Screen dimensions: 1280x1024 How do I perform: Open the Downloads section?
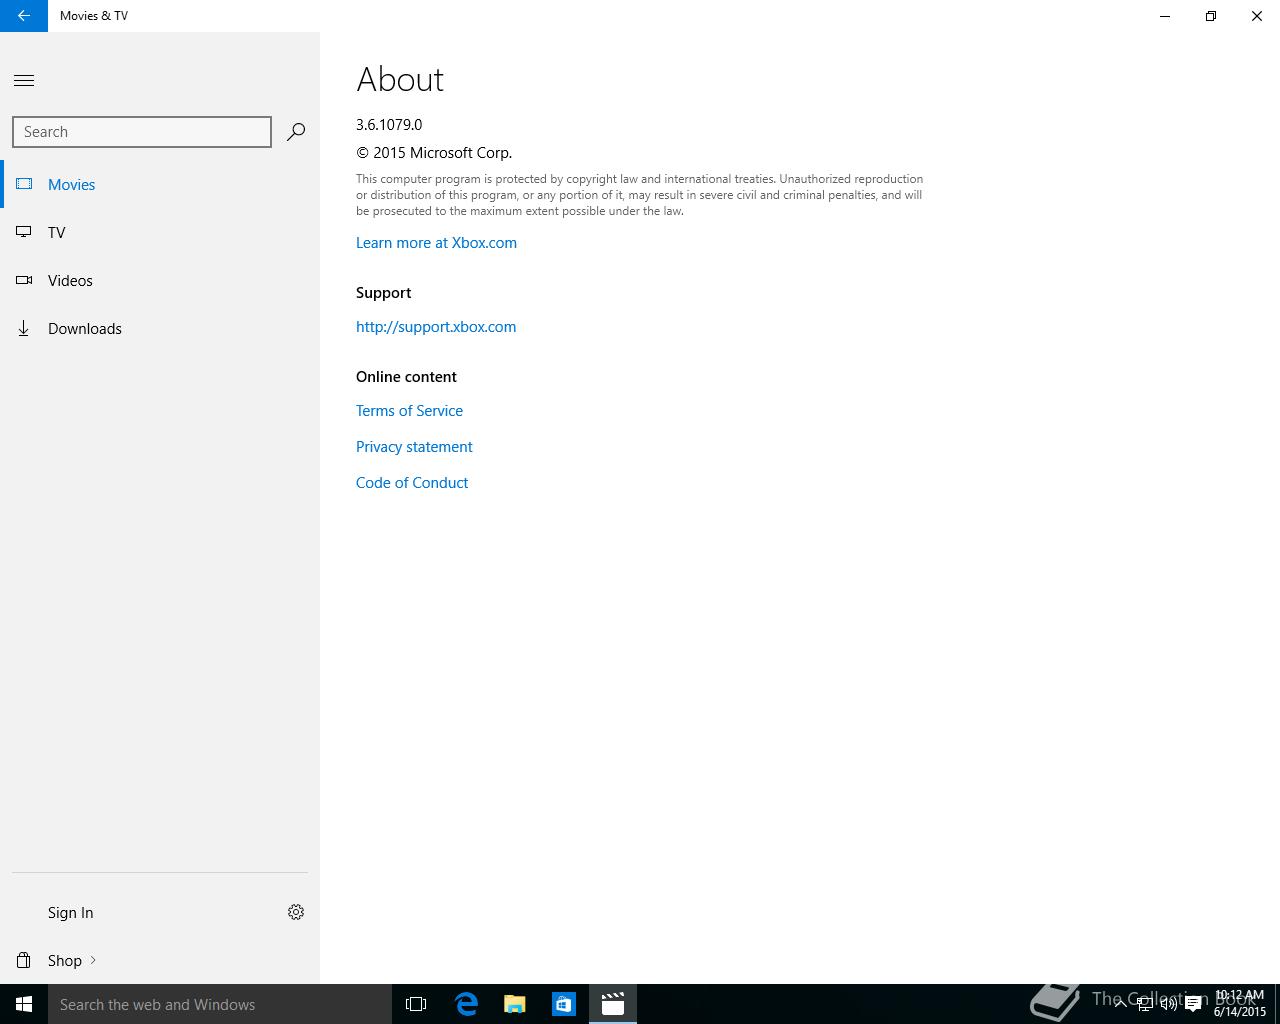[x=160, y=328]
